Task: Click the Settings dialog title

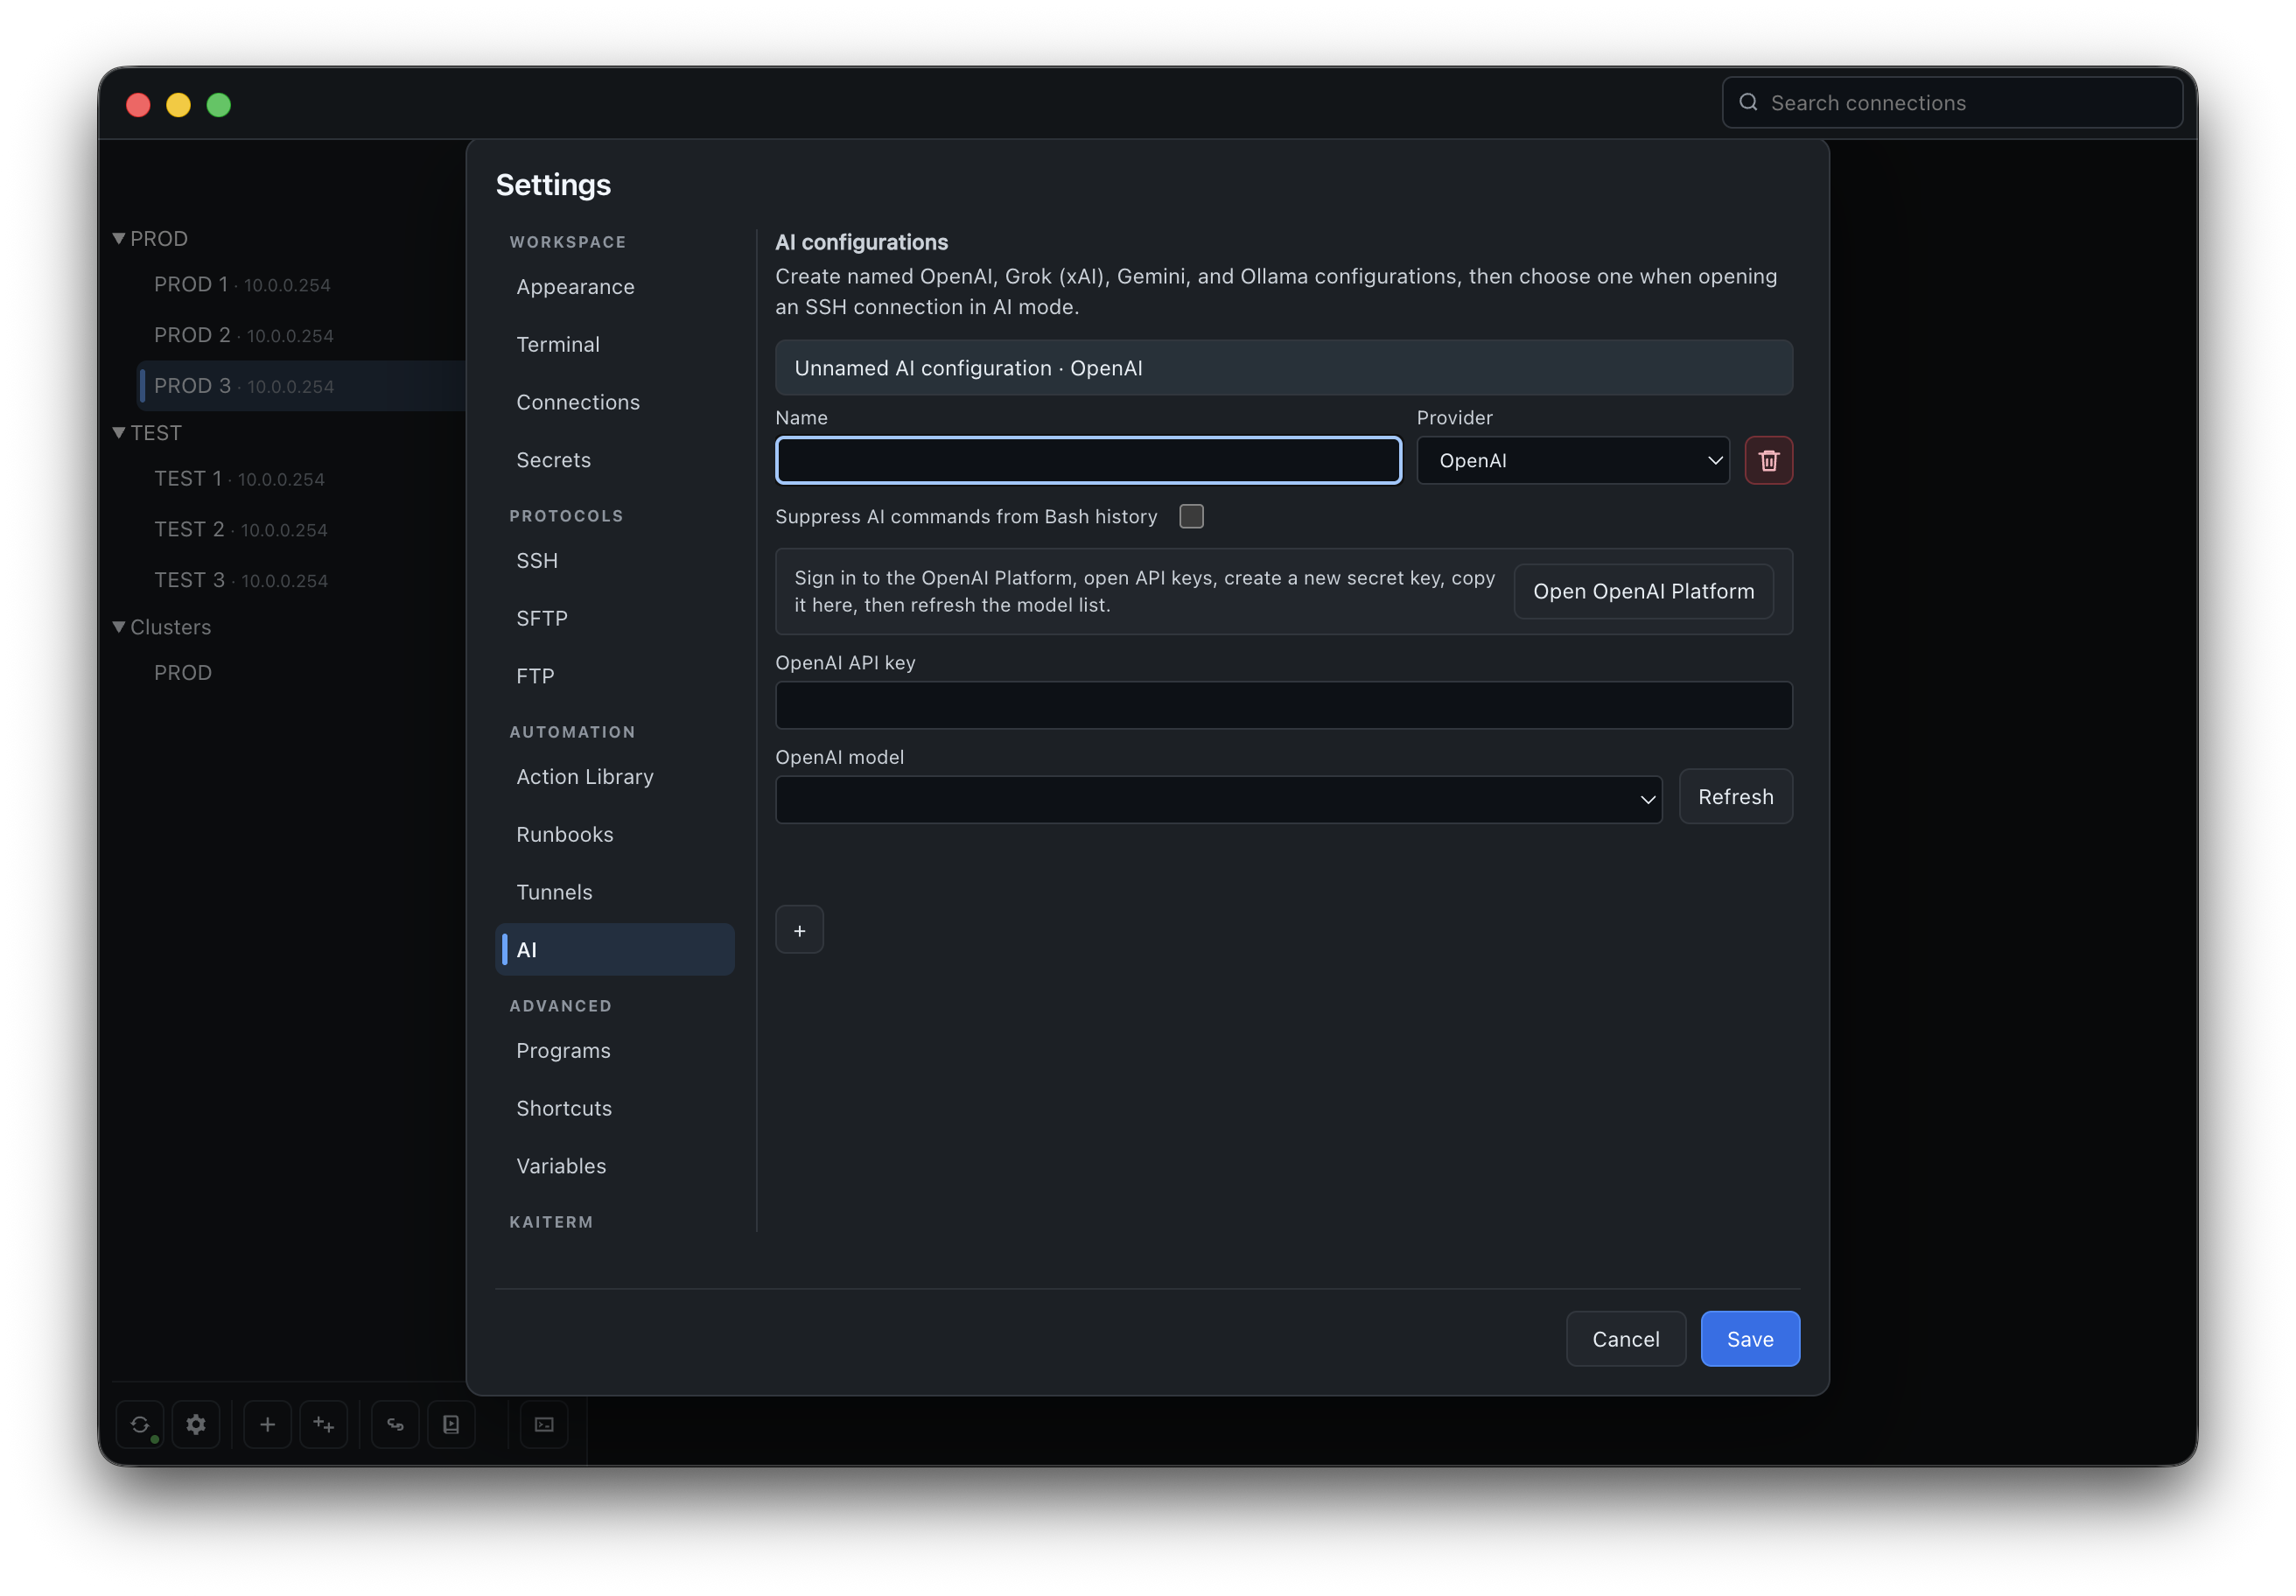Action: pyautogui.click(x=553, y=185)
